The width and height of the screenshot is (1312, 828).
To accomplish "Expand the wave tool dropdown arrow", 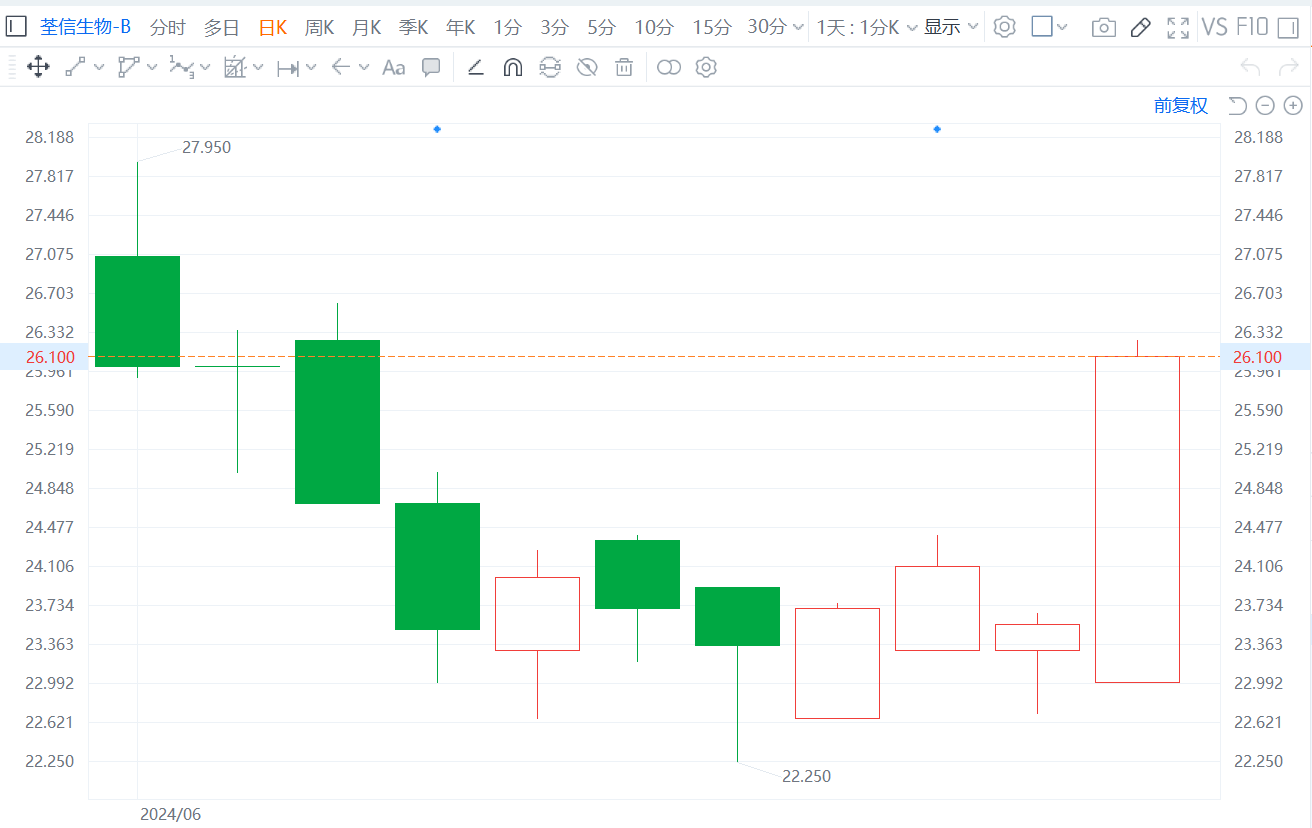I will [x=205, y=68].
